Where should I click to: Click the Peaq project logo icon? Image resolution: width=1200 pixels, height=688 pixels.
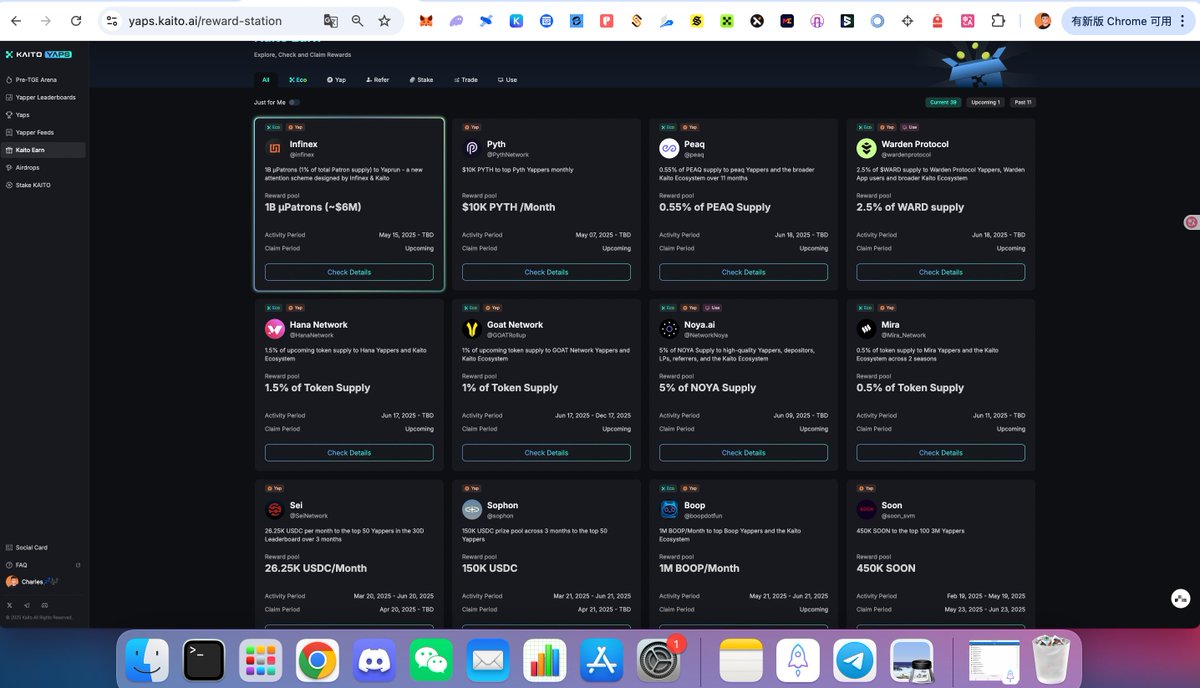pos(669,149)
